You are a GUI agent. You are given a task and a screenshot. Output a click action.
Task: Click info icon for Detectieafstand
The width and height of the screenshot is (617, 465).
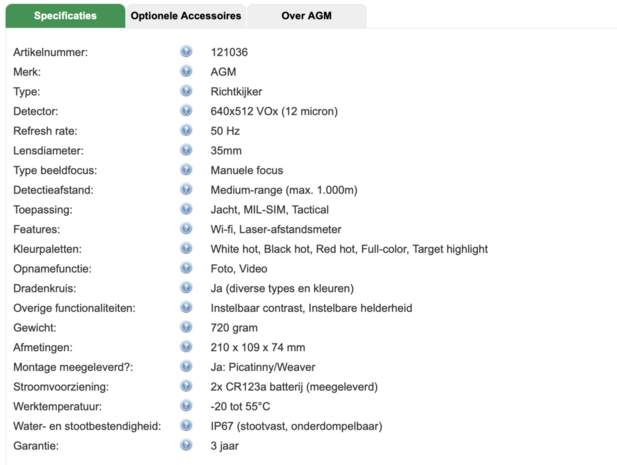[x=186, y=189]
